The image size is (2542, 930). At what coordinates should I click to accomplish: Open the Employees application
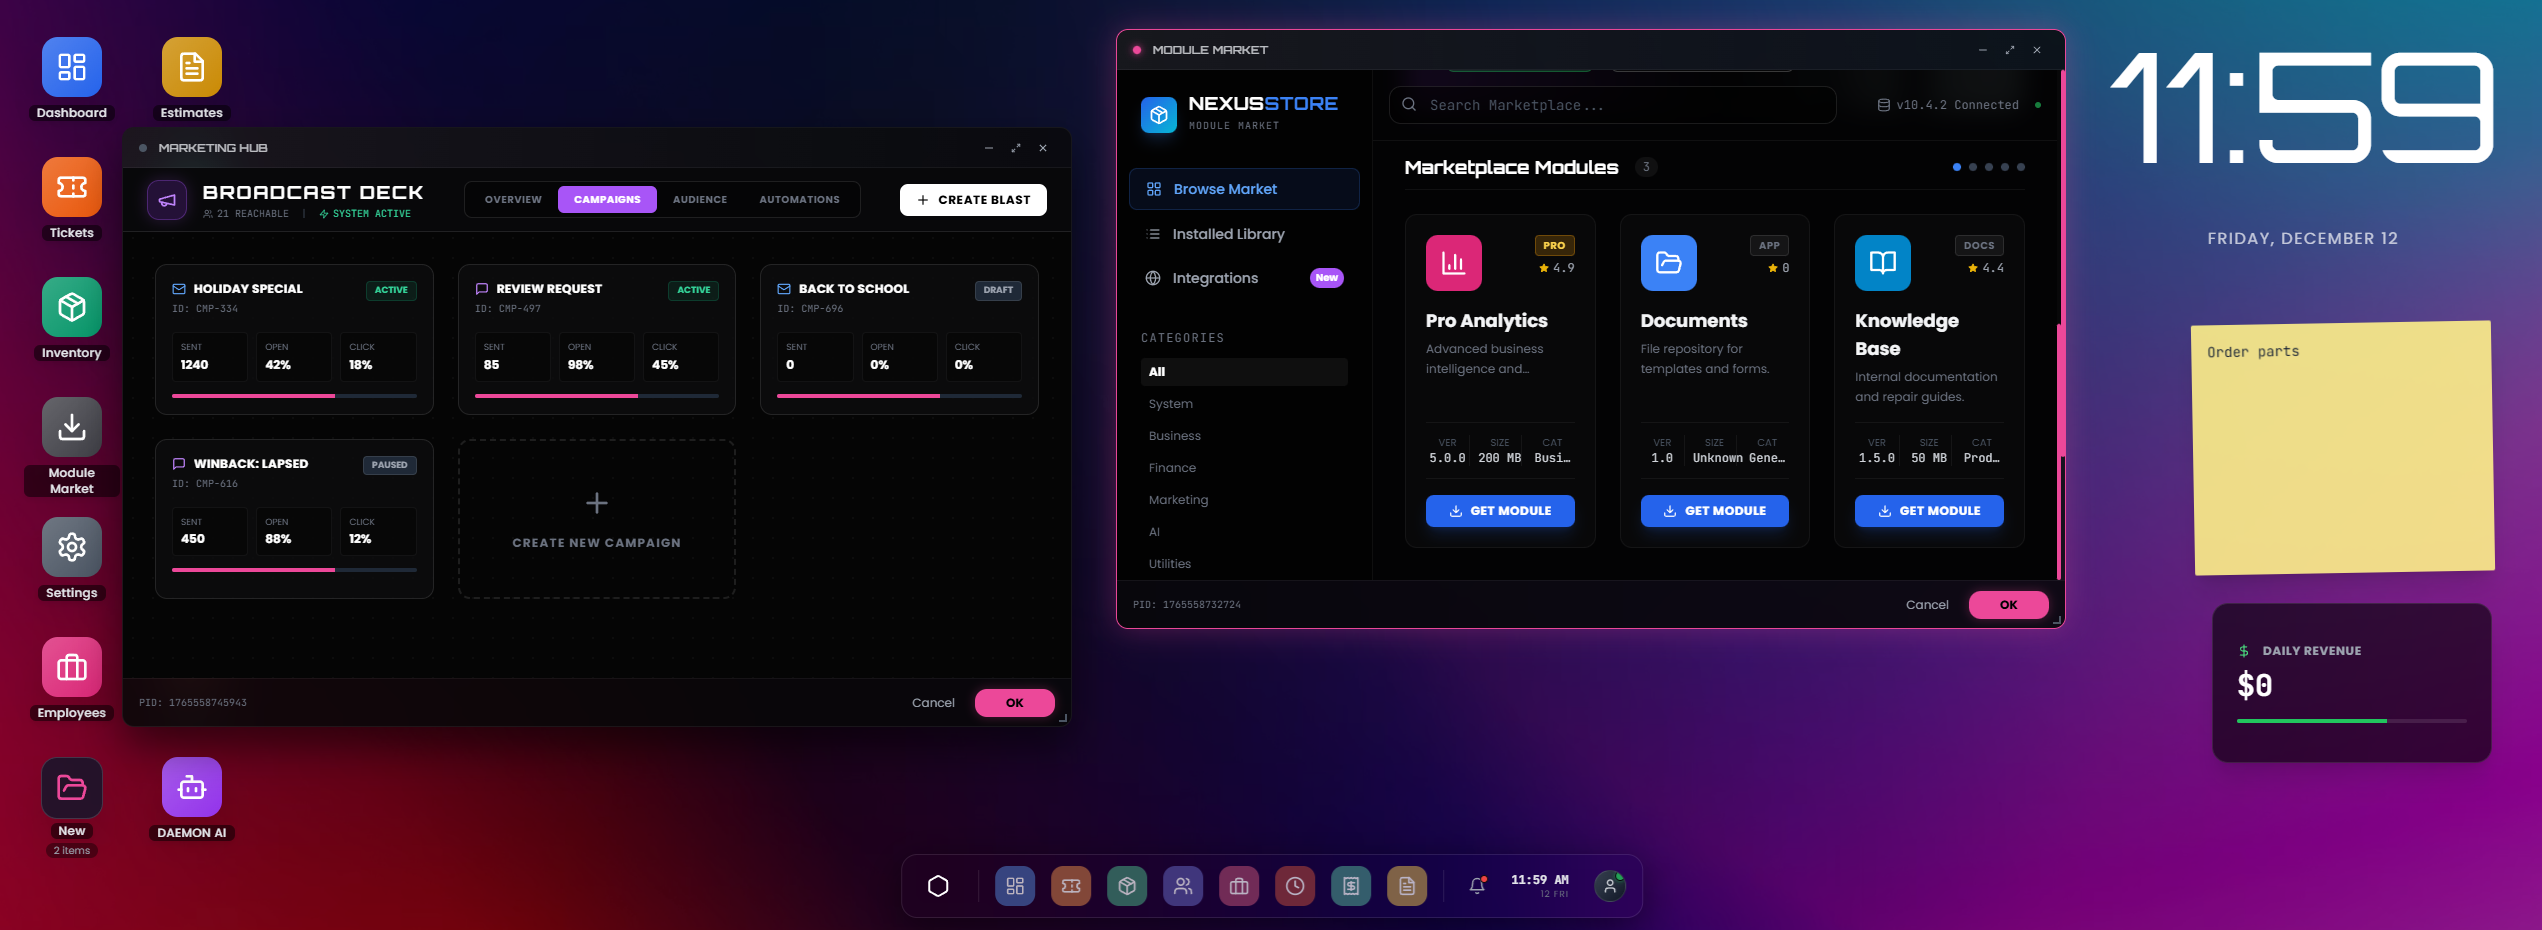[x=71, y=668]
